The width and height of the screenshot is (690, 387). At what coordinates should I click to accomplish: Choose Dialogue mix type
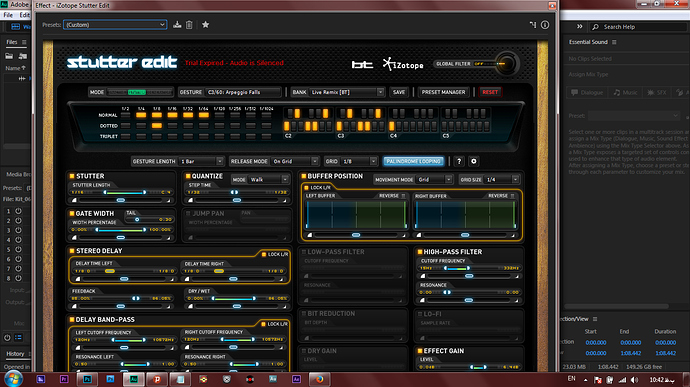point(587,92)
